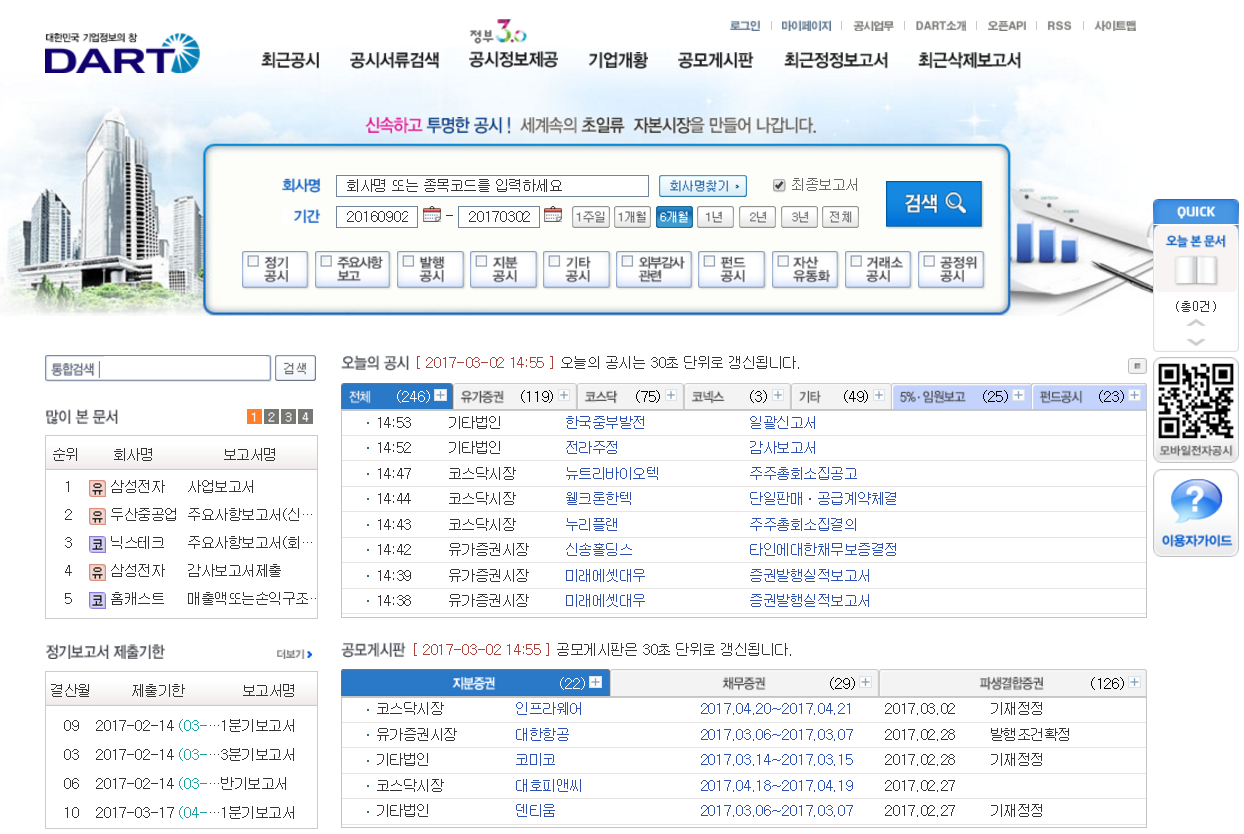
Task: Open the start date calendar picker
Action: 432,216
